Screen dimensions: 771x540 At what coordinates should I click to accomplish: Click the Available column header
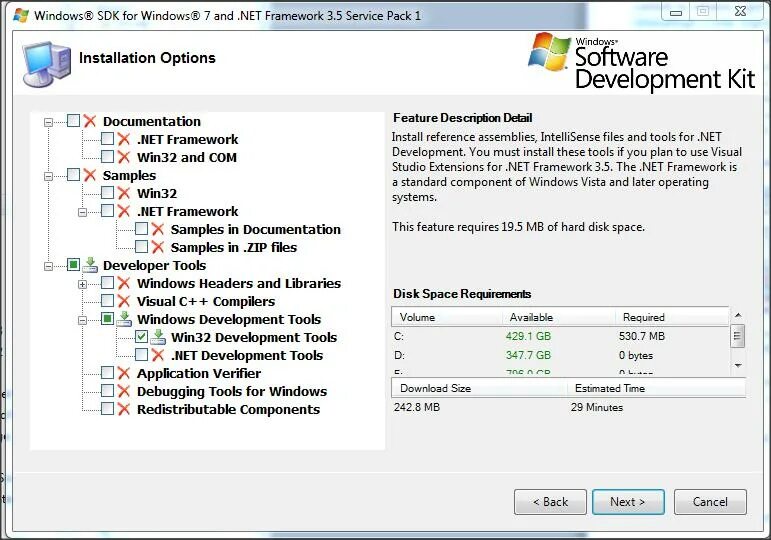click(x=559, y=317)
